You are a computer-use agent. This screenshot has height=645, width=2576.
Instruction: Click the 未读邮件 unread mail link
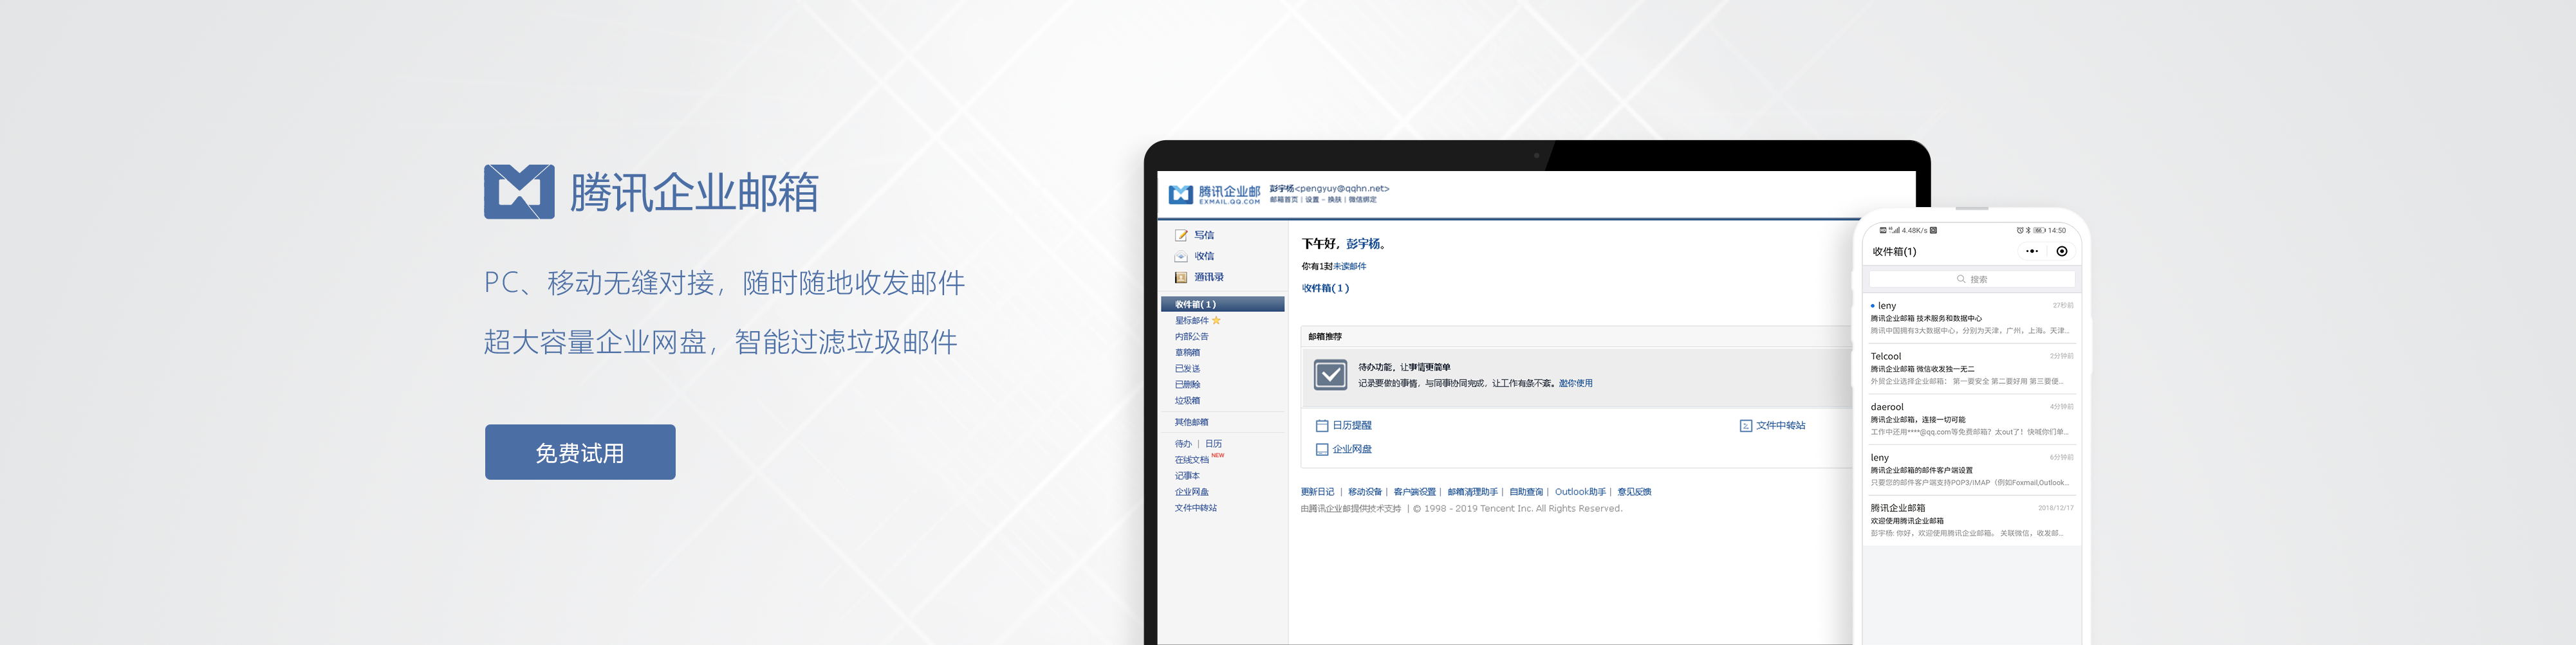pos(1349,266)
